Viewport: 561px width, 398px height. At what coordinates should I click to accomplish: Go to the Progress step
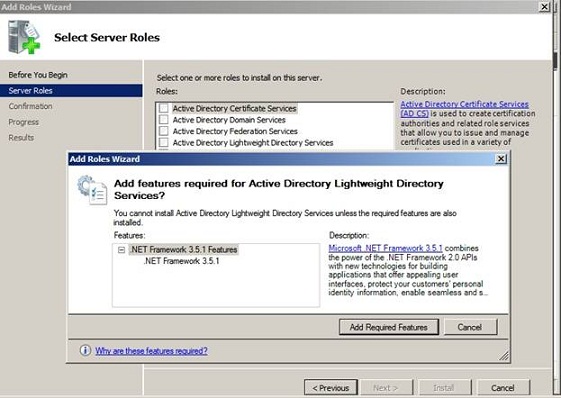(24, 122)
